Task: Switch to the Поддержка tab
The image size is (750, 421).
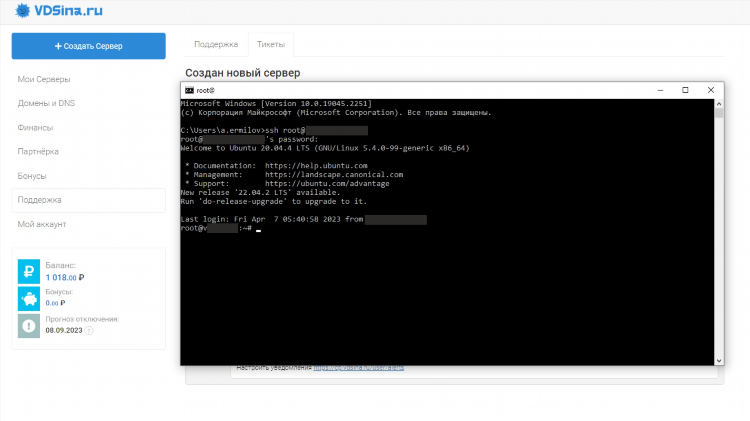Action: (216, 44)
